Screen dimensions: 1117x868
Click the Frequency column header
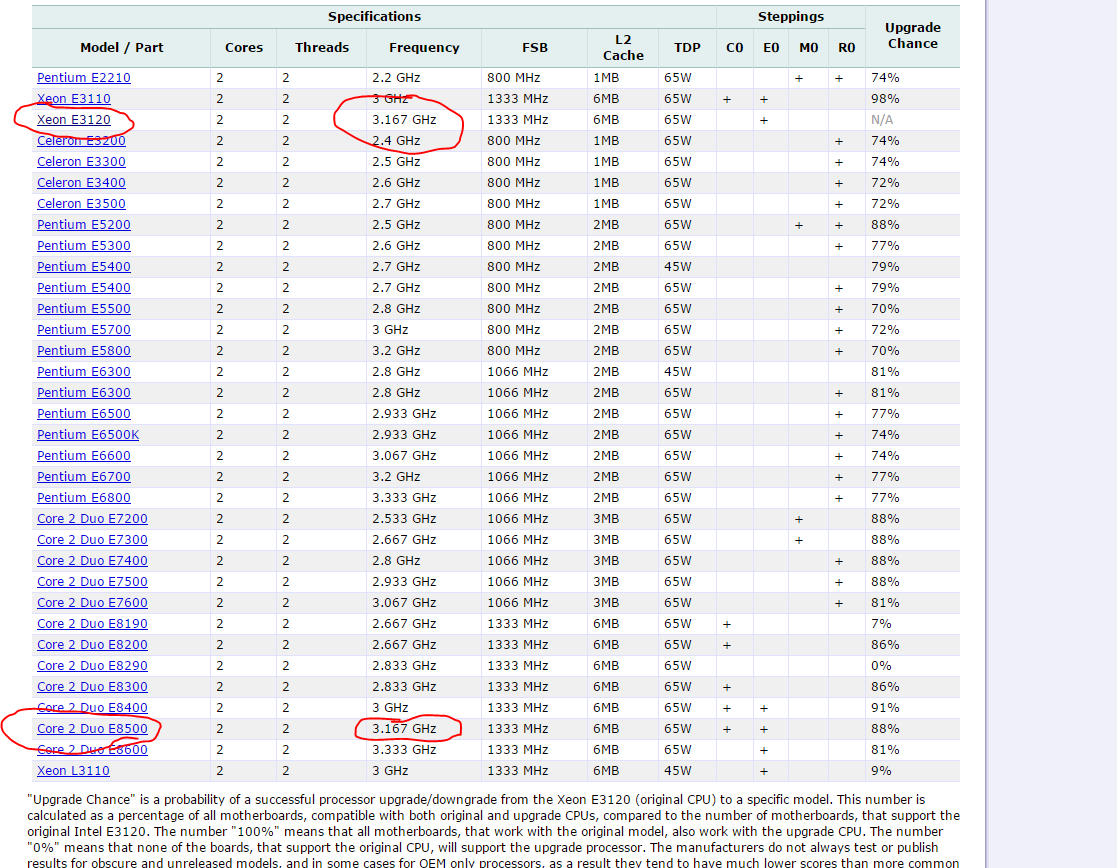tap(424, 48)
